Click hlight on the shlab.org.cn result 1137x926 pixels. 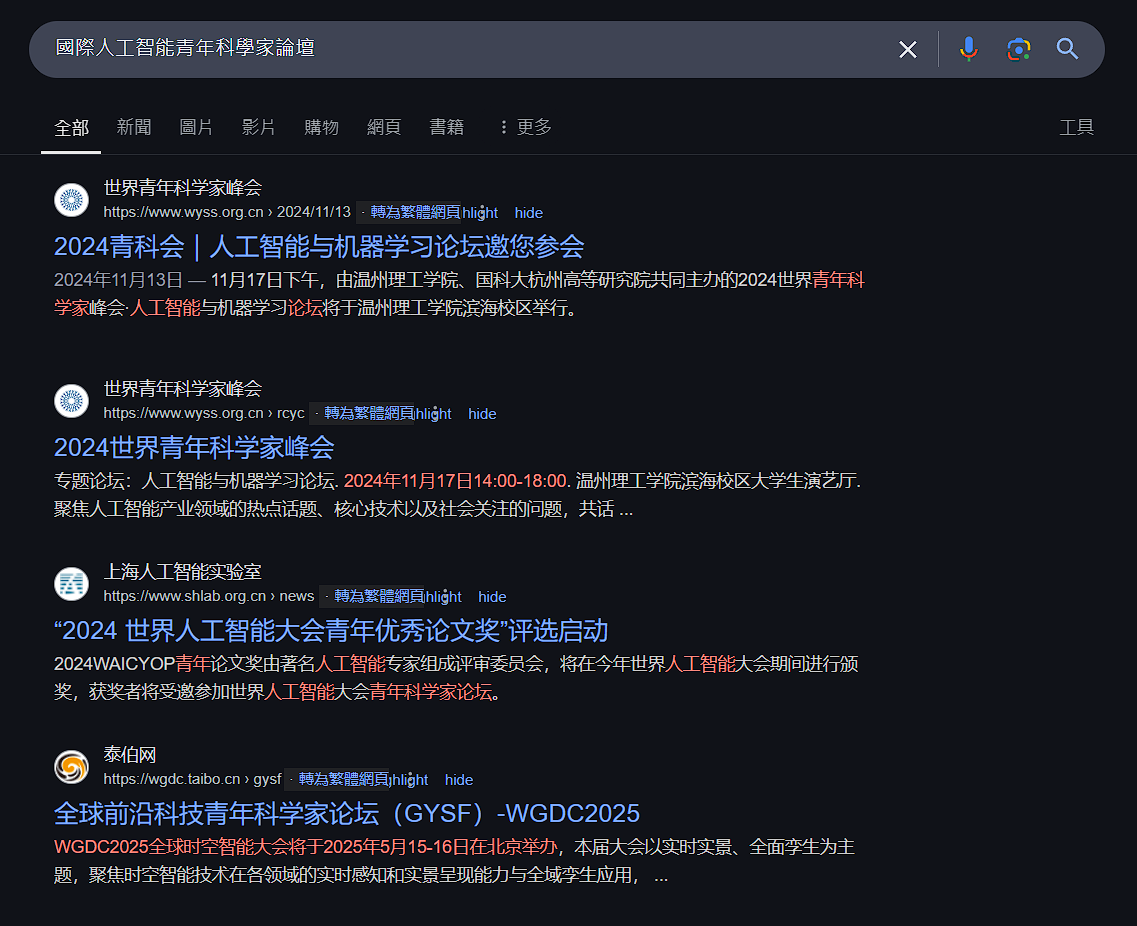click(444, 597)
